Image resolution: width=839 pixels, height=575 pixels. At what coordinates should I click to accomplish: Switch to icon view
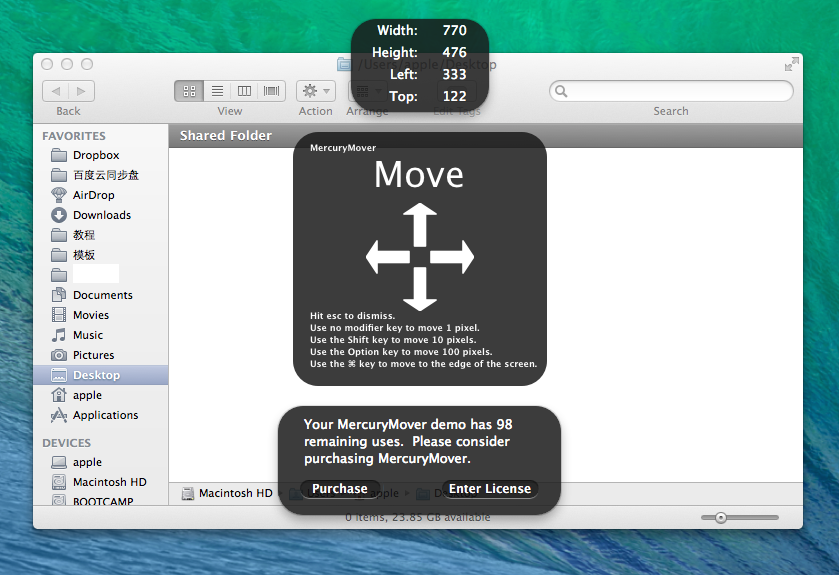point(189,91)
